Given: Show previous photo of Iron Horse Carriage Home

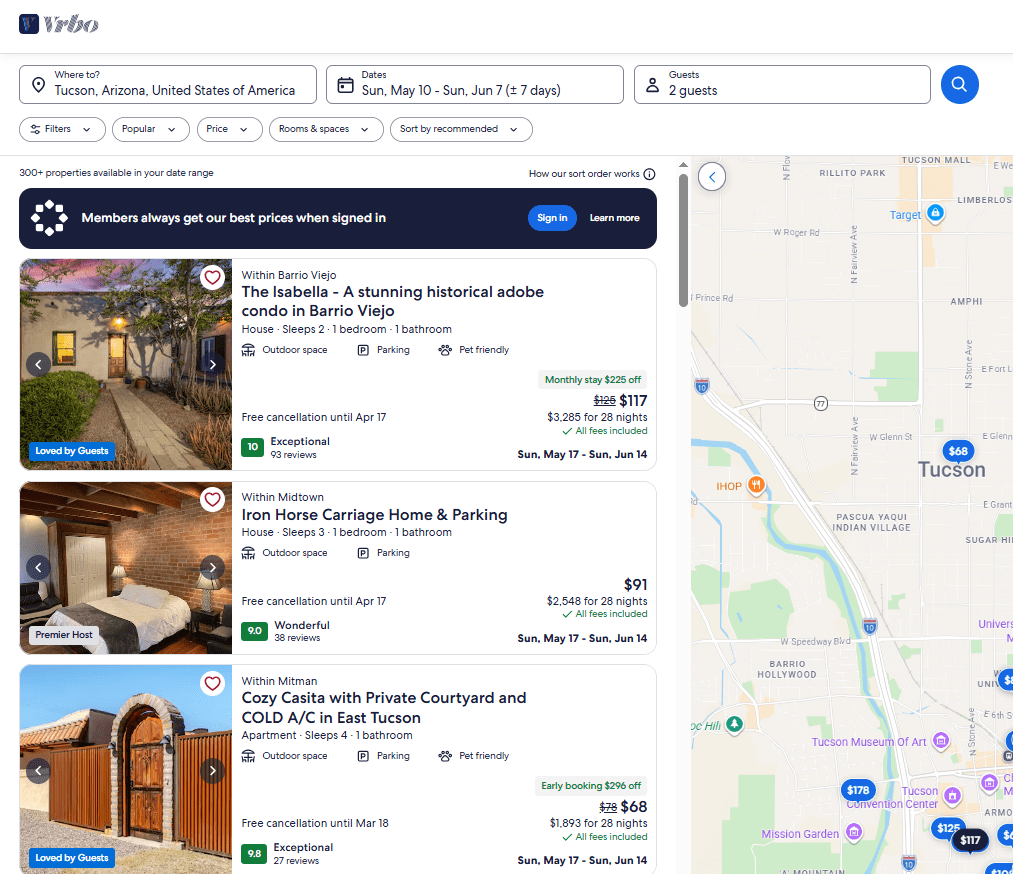Looking at the screenshot, I should tap(38, 568).
